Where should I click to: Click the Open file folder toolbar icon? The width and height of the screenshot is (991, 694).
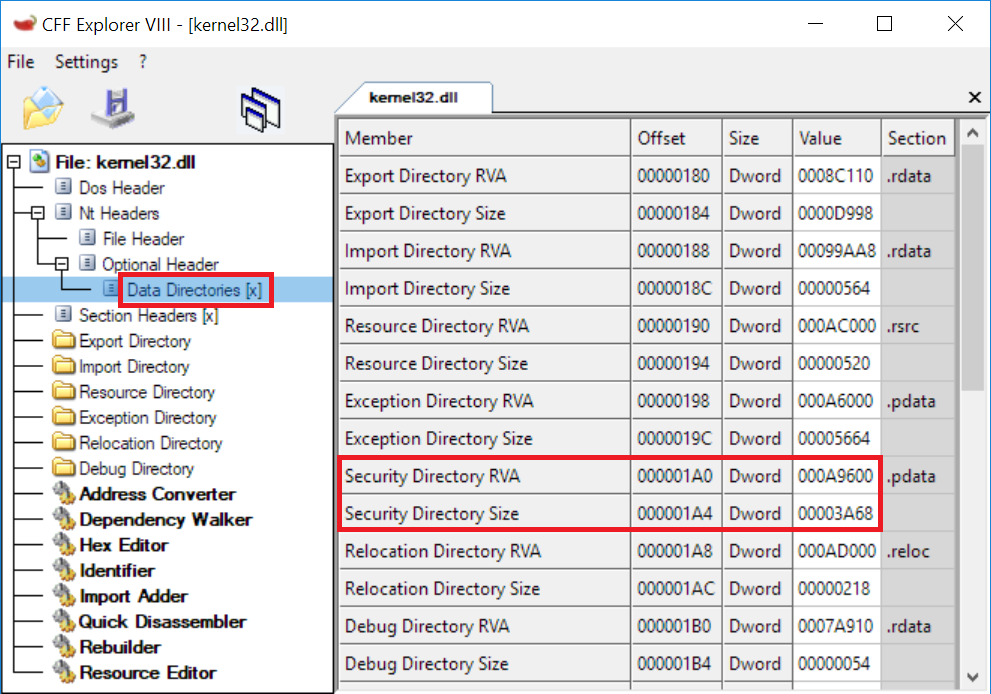pyautogui.click(x=43, y=107)
